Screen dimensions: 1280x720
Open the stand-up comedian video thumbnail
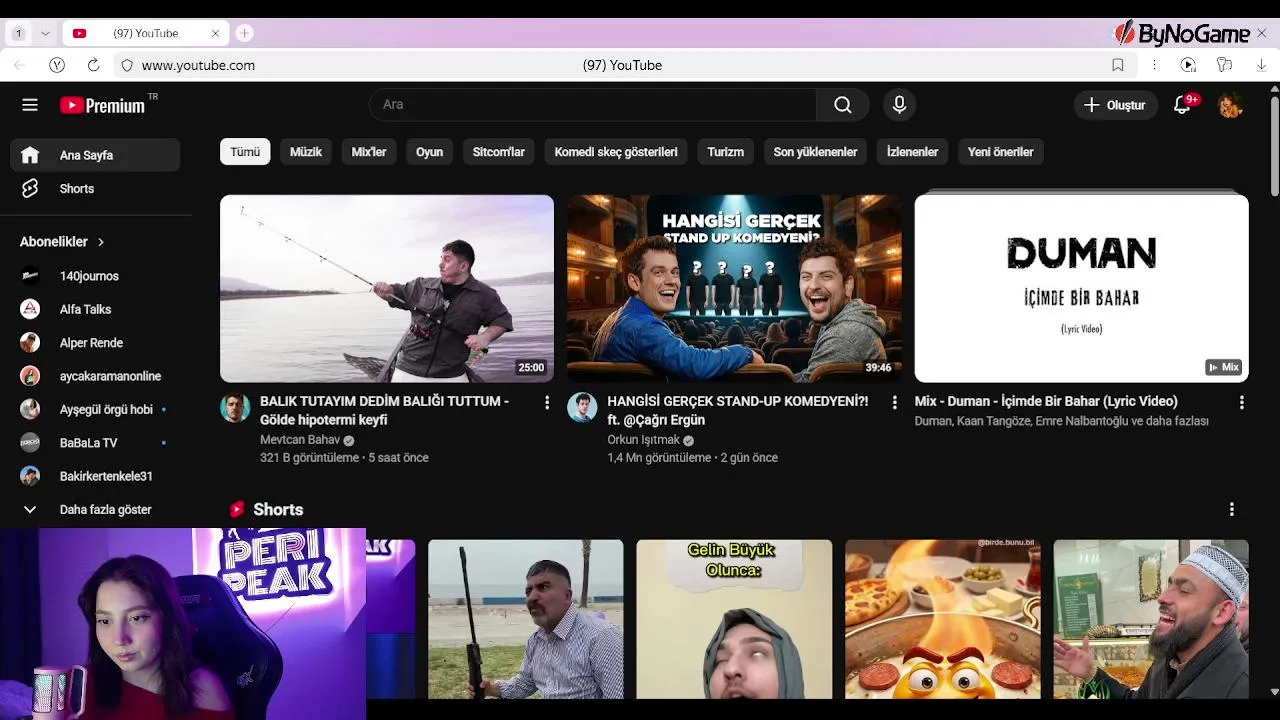[x=734, y=288]
